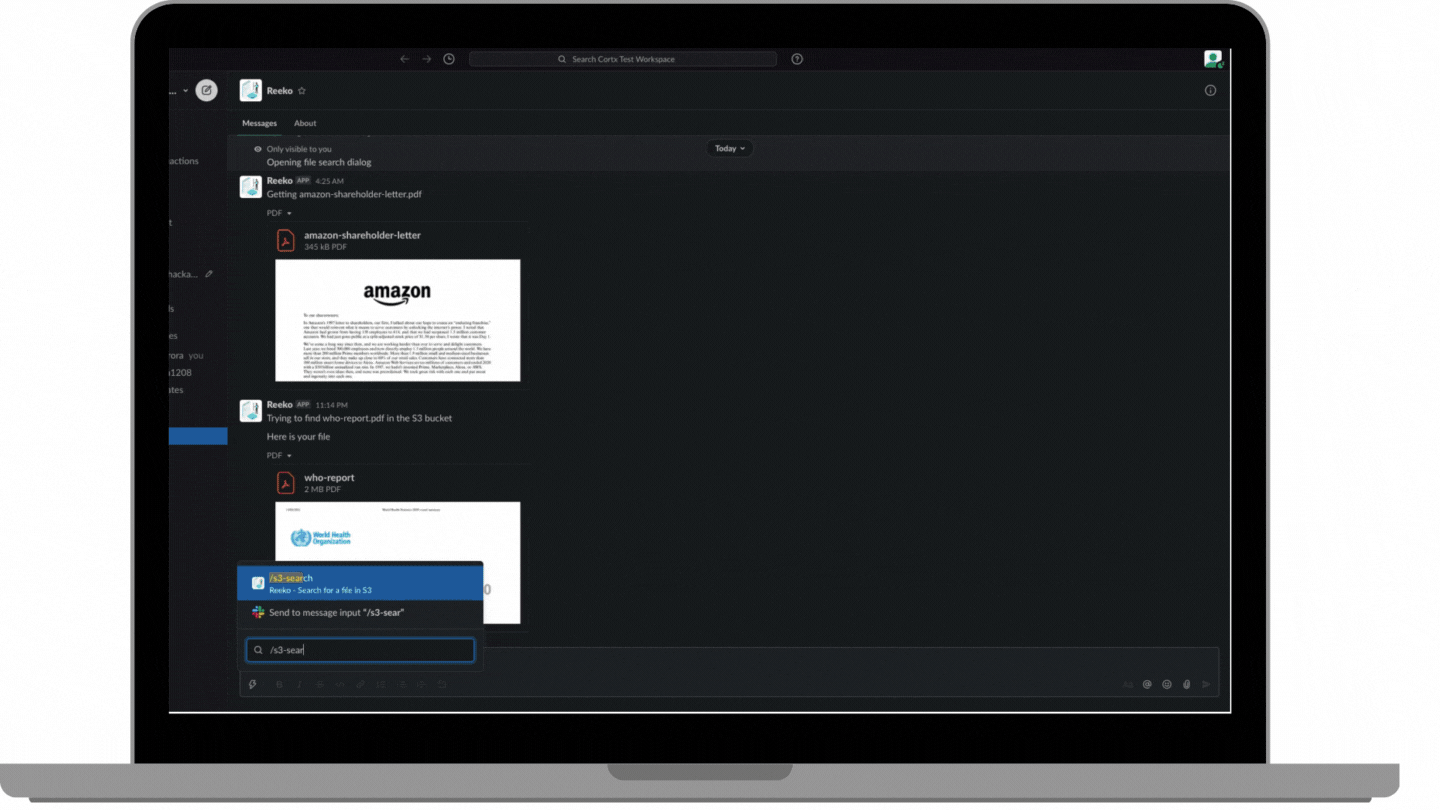
Task: Star the Reeko conversation
Action: (x=302, y=91)
